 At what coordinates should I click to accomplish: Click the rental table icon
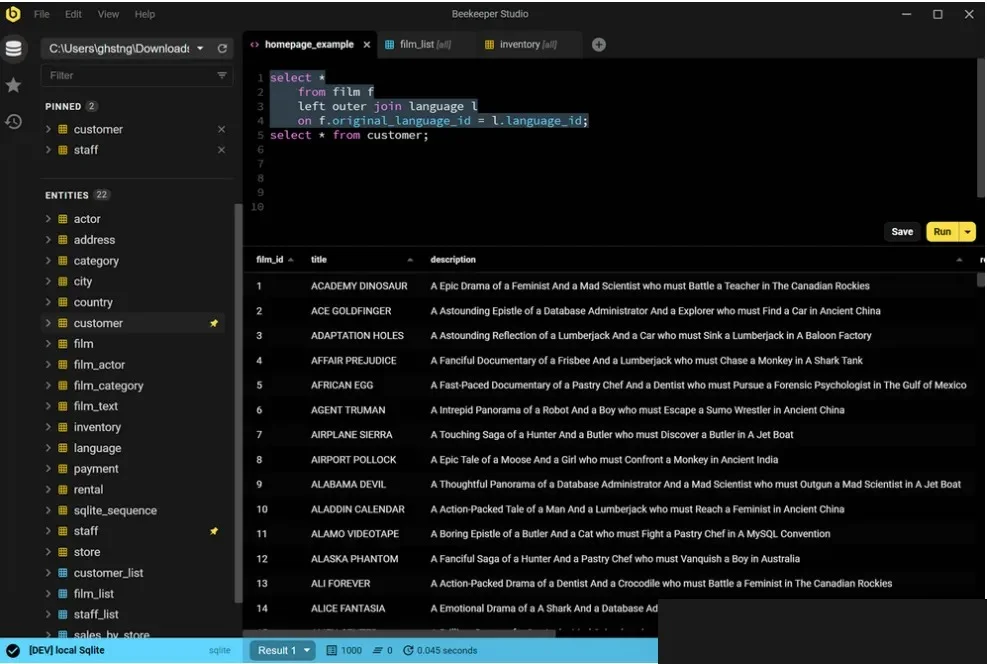click(63, 490)
